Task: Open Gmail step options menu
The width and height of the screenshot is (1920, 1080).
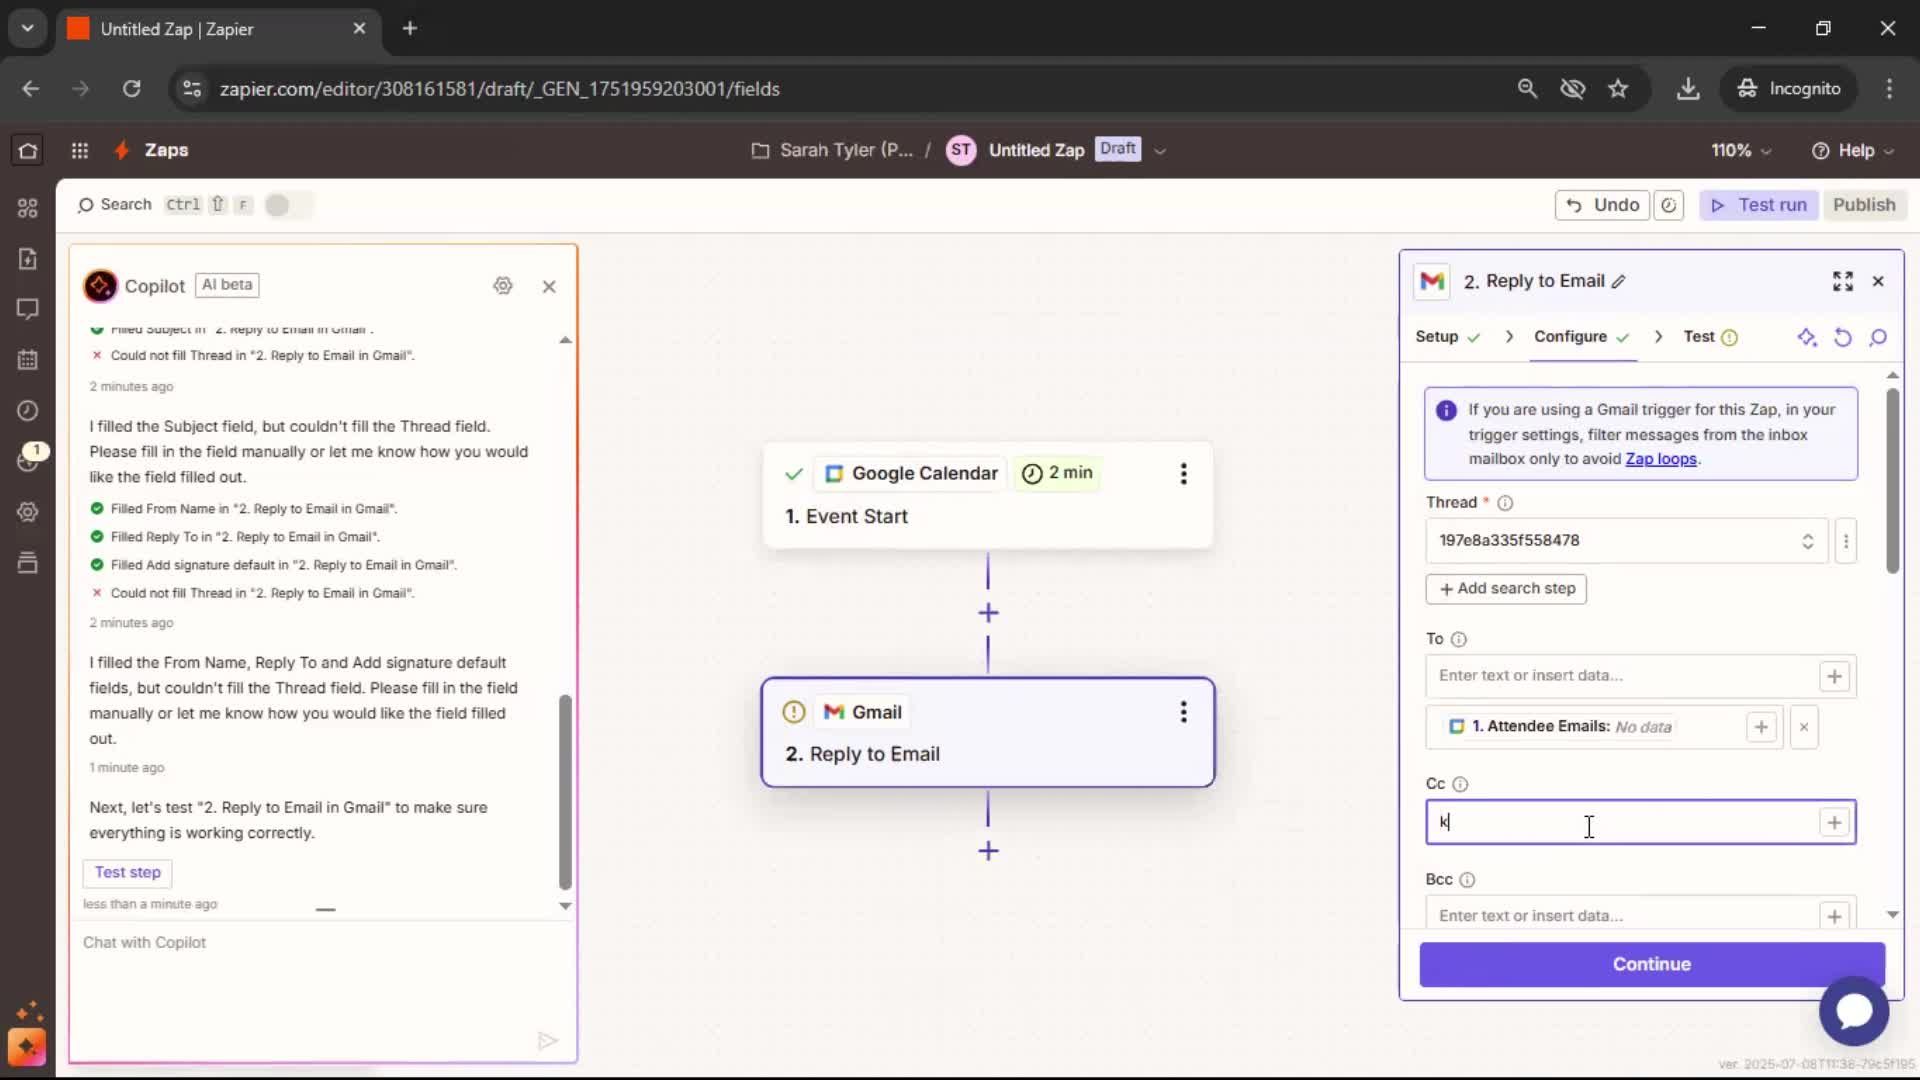Action: click(1183, 712)
